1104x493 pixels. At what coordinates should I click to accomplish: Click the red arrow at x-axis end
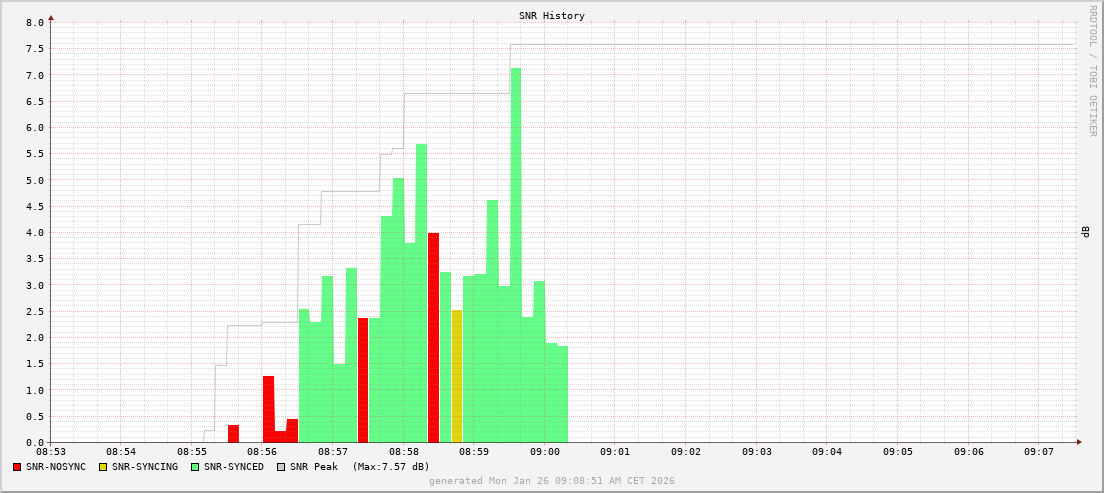(1078, 442)
